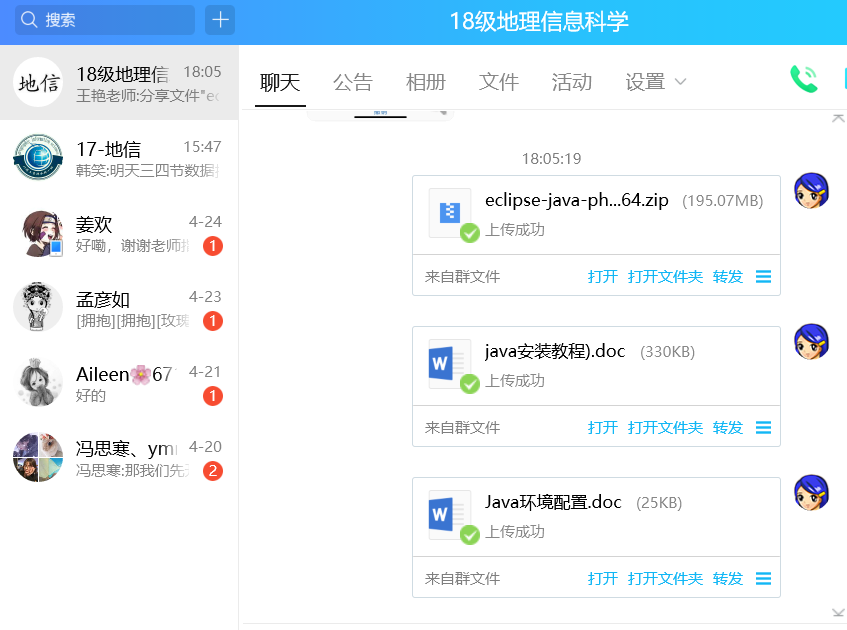Open more options menu for eclipse zip file
Image resolution: width=847 pixels, height=630 pixels.
(x=763, y=277)
